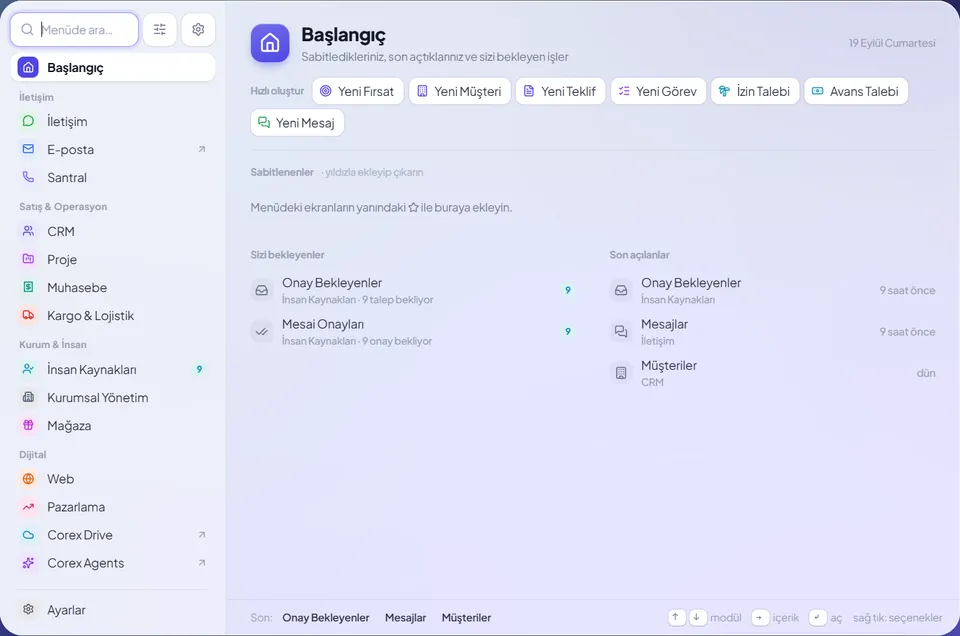The height and width of the screenshot is (636, 960).
Task: Open Müşteriler link in the bottom bar
Action: coord(467,618)
